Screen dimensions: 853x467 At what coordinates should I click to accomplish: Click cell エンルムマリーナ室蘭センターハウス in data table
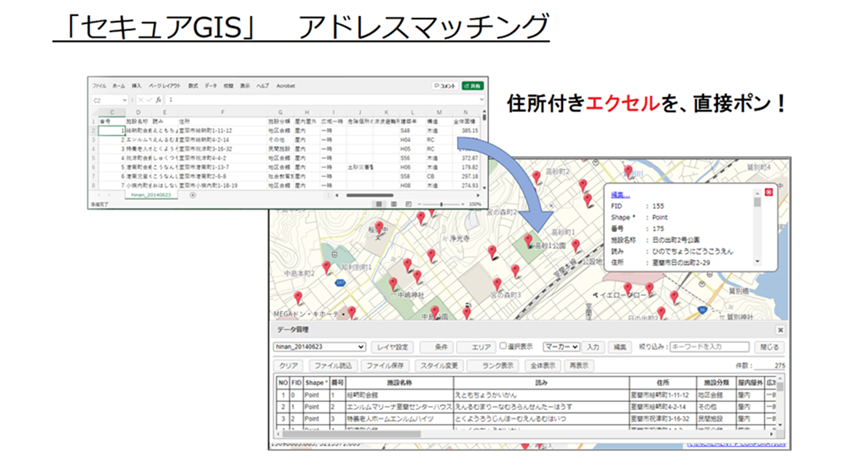pos(399,407)
